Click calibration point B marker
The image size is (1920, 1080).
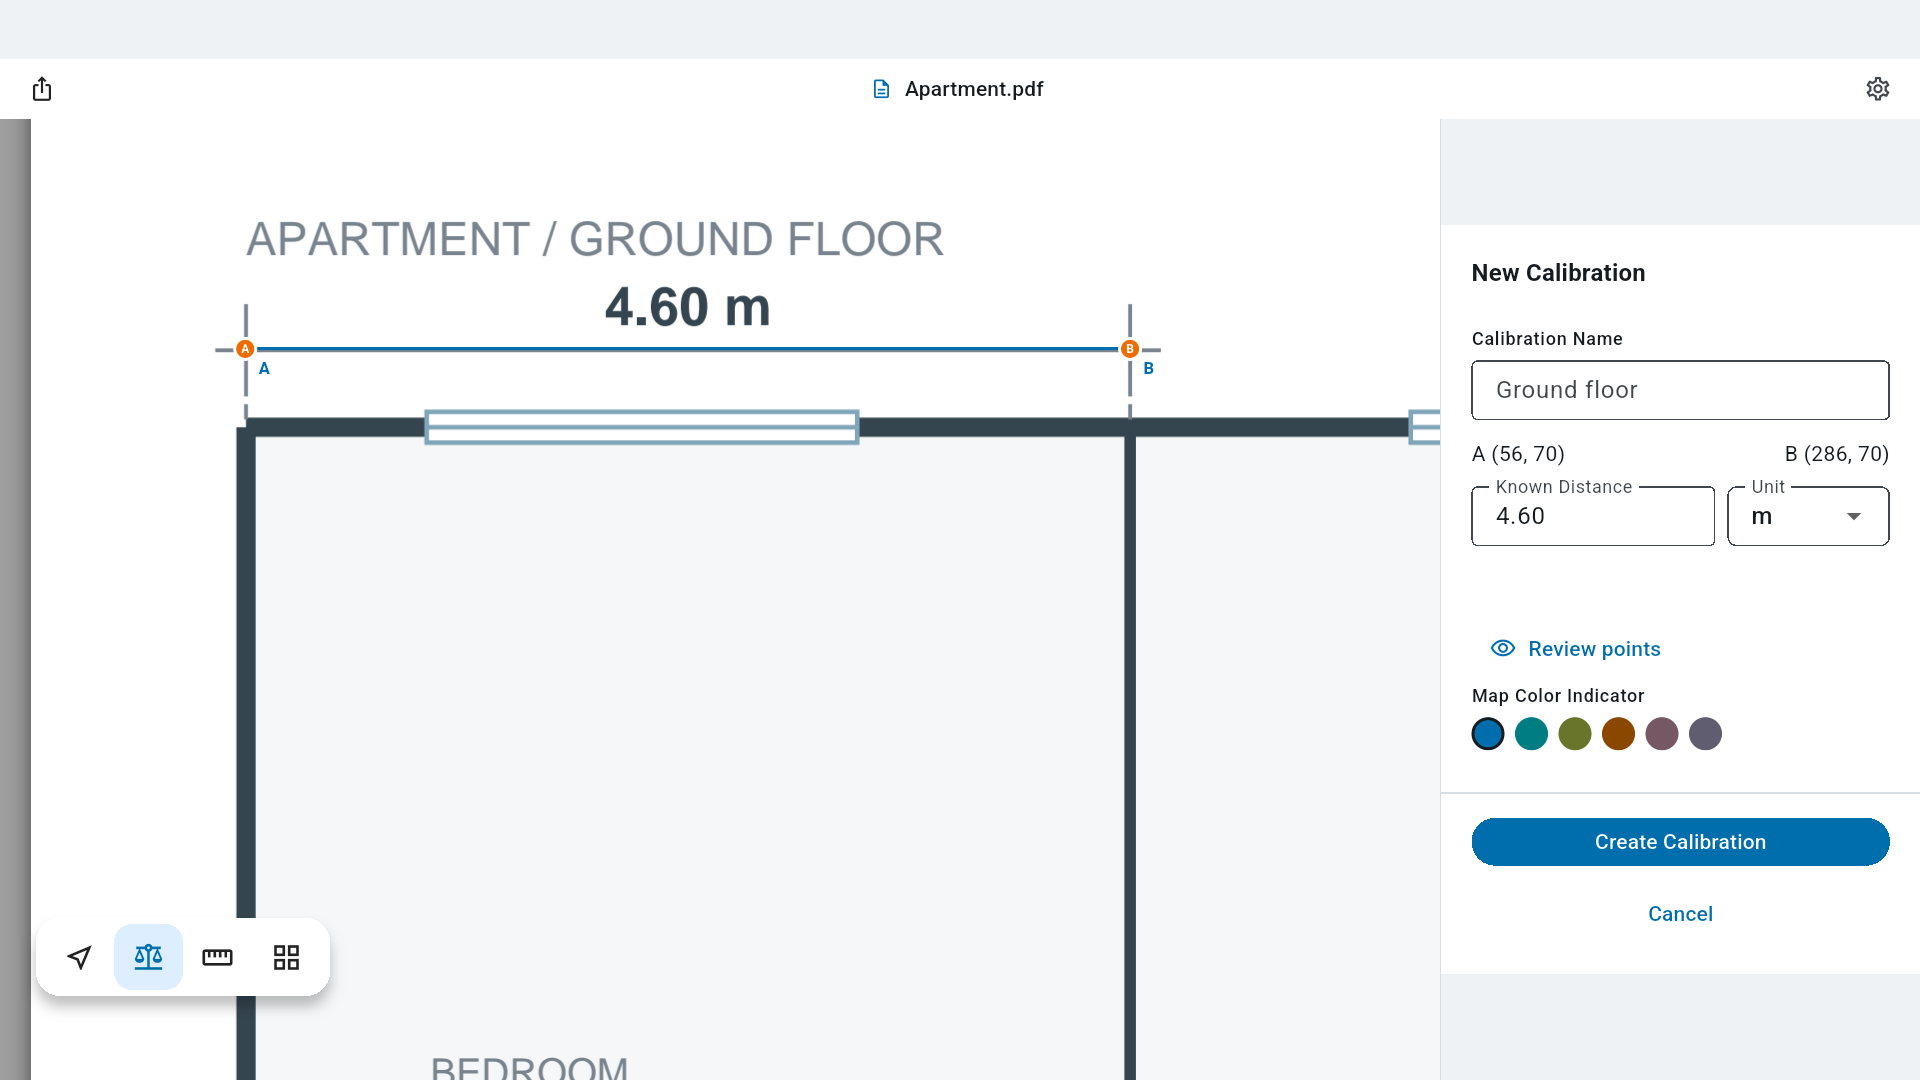tap(1130, 349)
